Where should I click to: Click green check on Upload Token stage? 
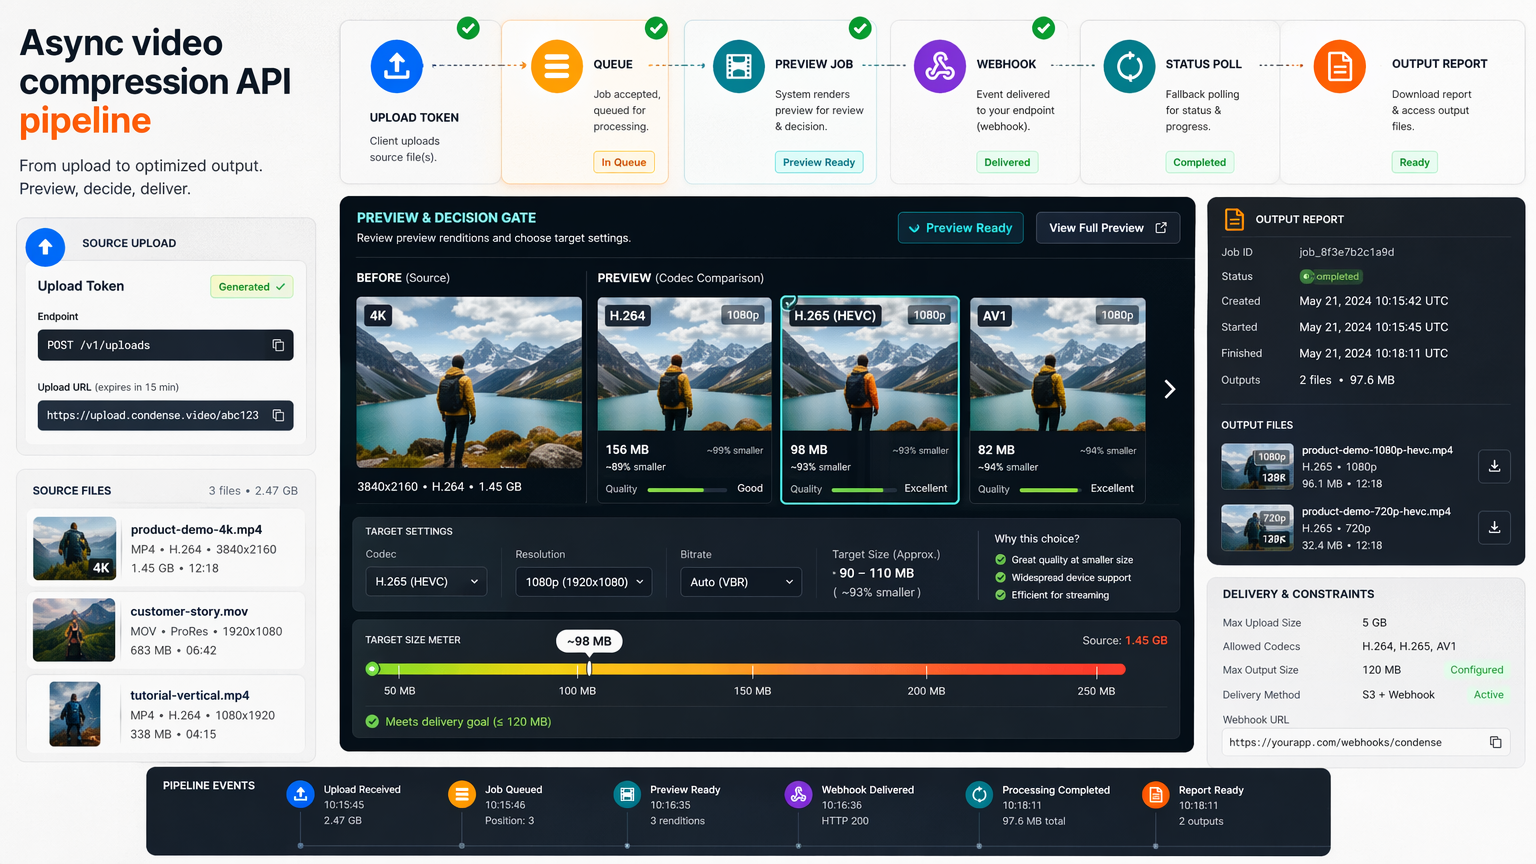pos(468,28)
